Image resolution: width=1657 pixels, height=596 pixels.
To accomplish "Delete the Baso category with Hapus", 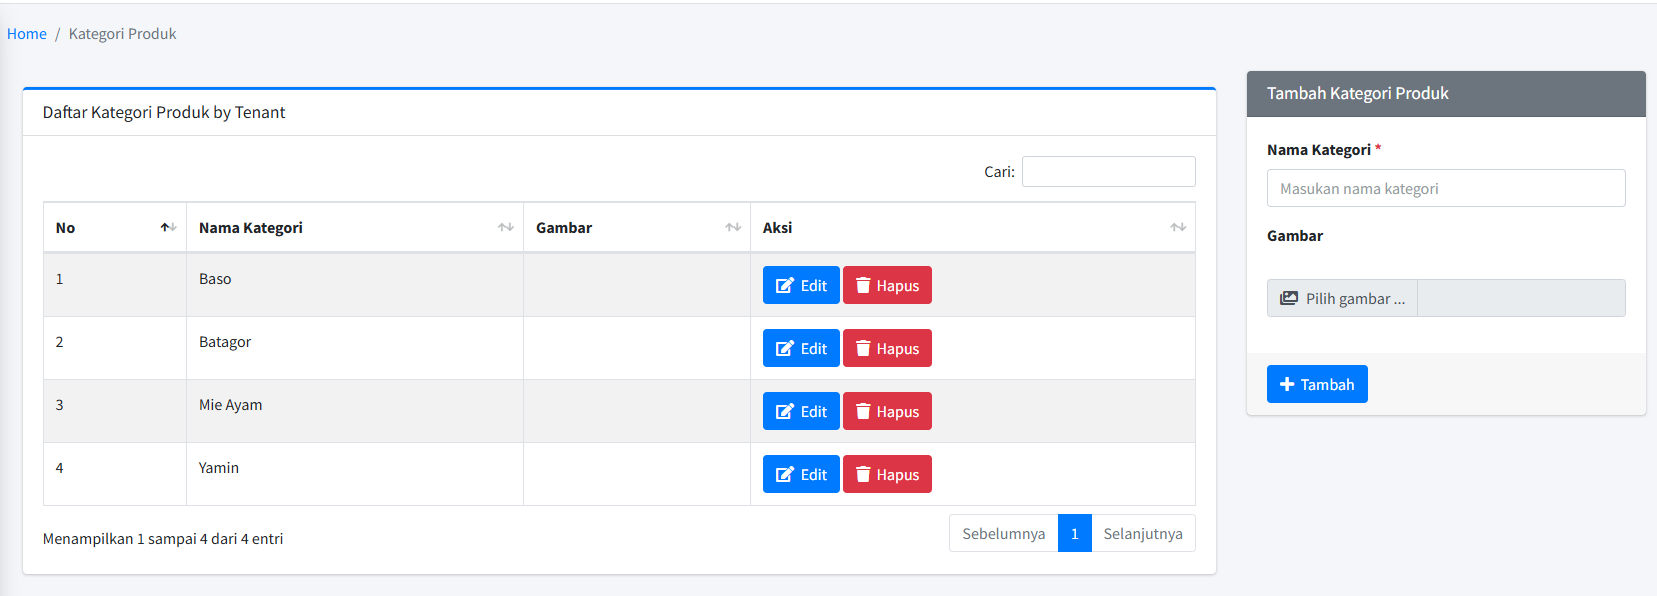I will (x=887, y=285).
